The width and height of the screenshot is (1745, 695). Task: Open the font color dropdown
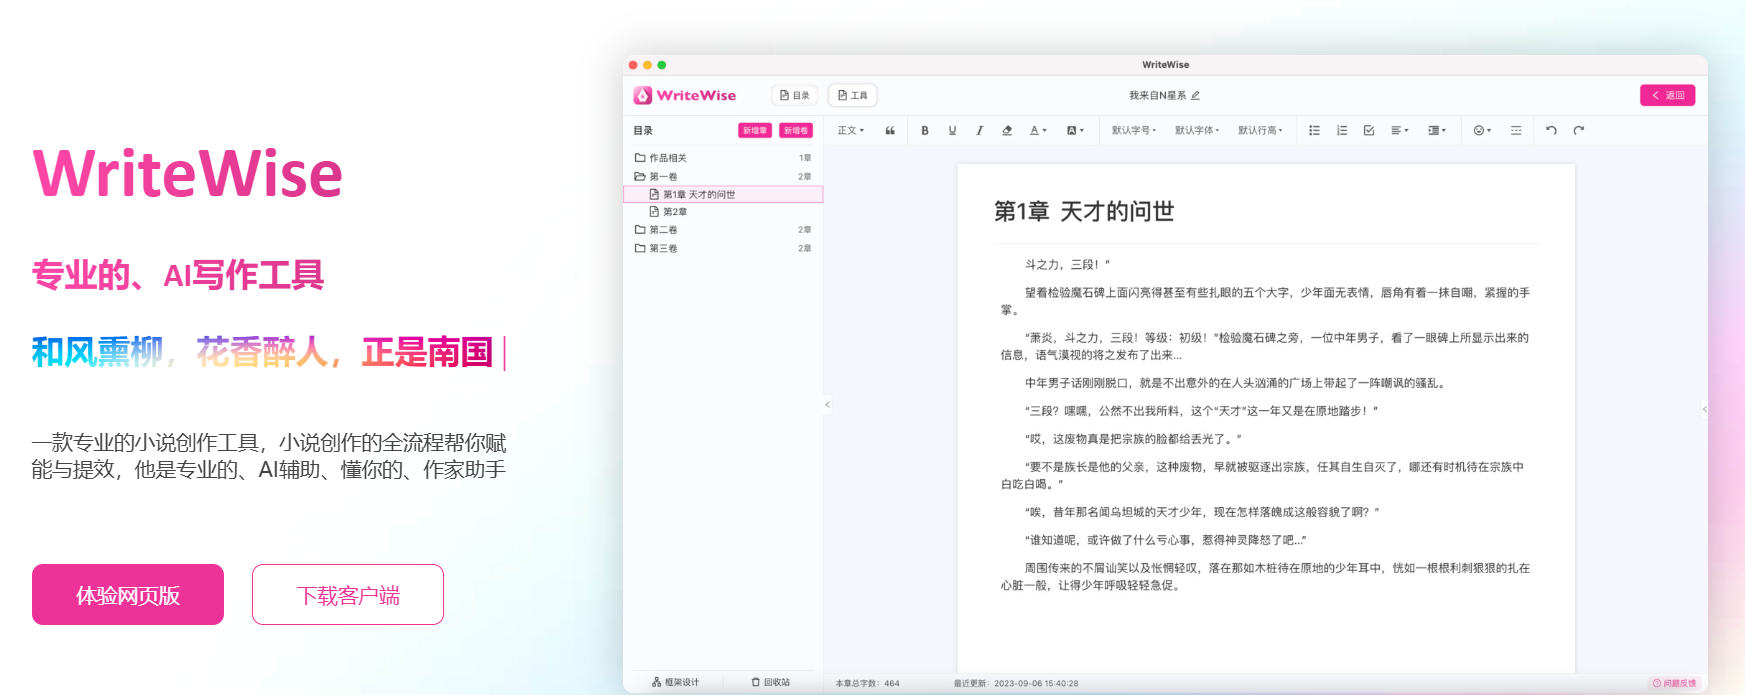coord(1038,131)
